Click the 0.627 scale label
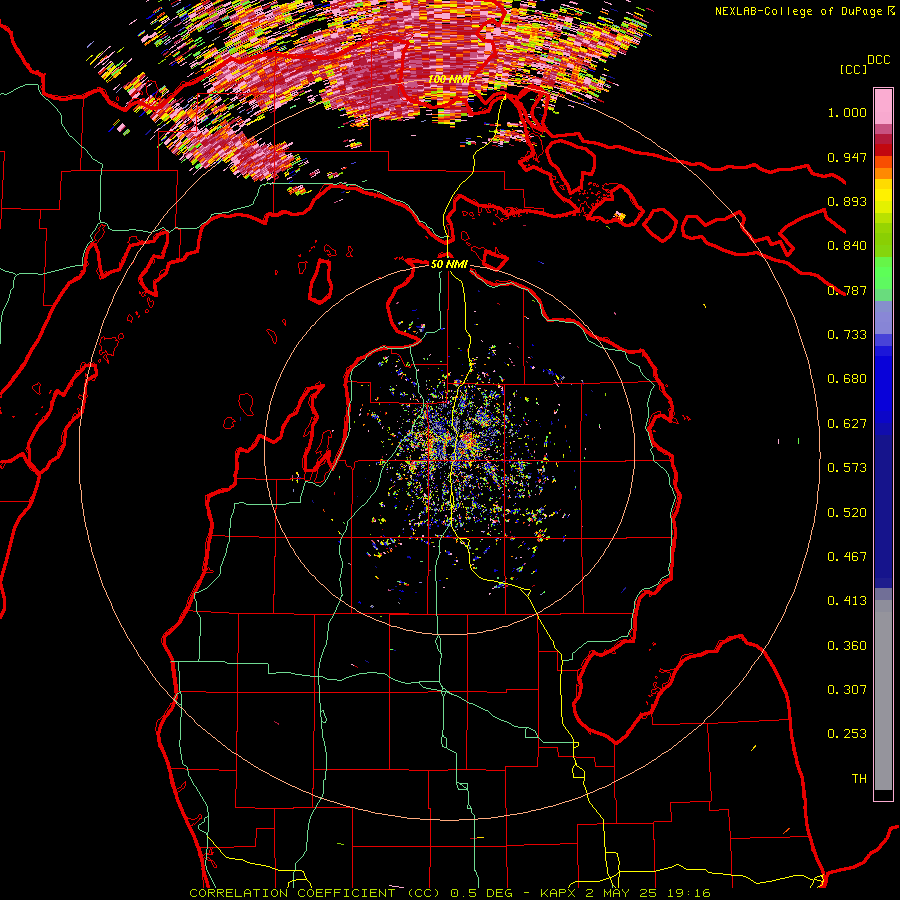 tap(847, 424)
